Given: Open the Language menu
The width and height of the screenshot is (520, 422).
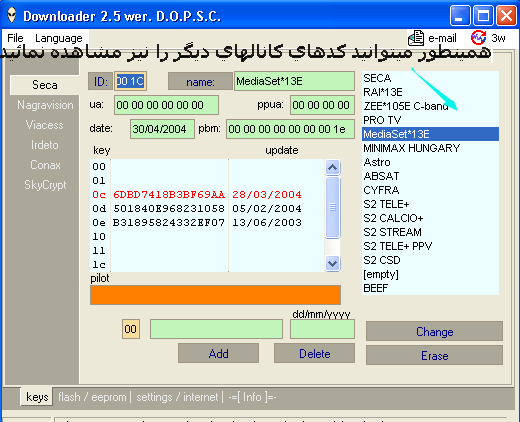Looking at the screenshot, I should pyautogui.click(x=59, y=38).
